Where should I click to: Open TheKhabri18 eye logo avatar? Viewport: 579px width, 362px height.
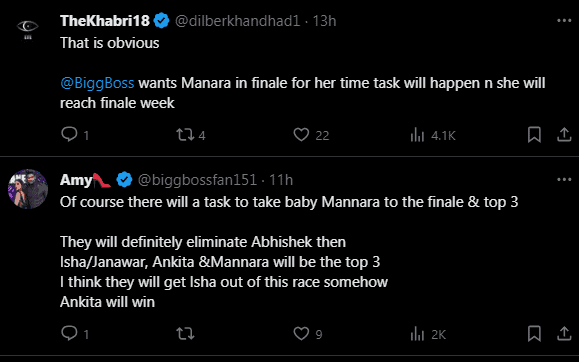[x=28, y=29]
